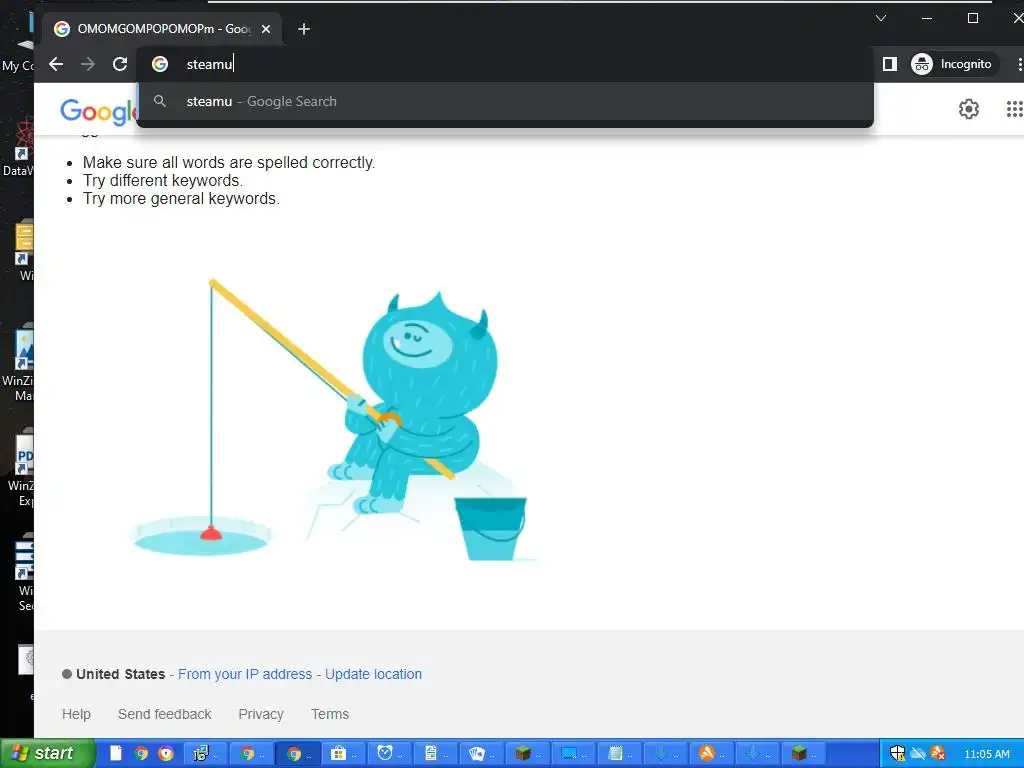Open the playing cards taskbar item
Screen dimensions: 1024x768
coord(482,753)
